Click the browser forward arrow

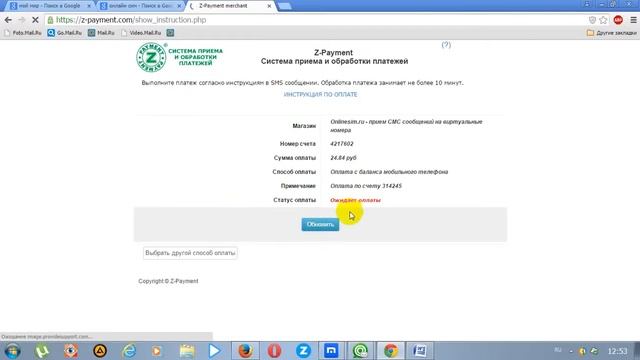click(22, 20)
